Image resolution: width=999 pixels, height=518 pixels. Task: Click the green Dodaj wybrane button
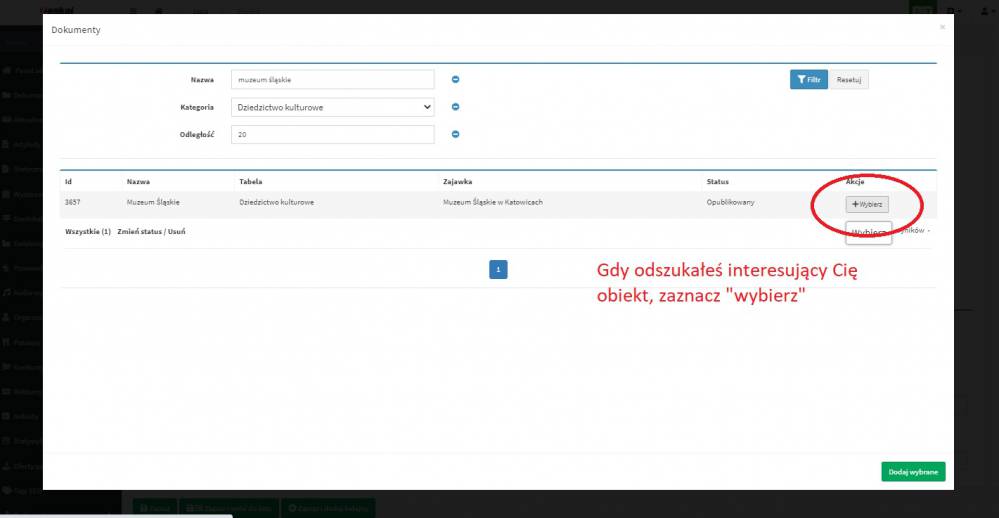(x=913, y=472)
